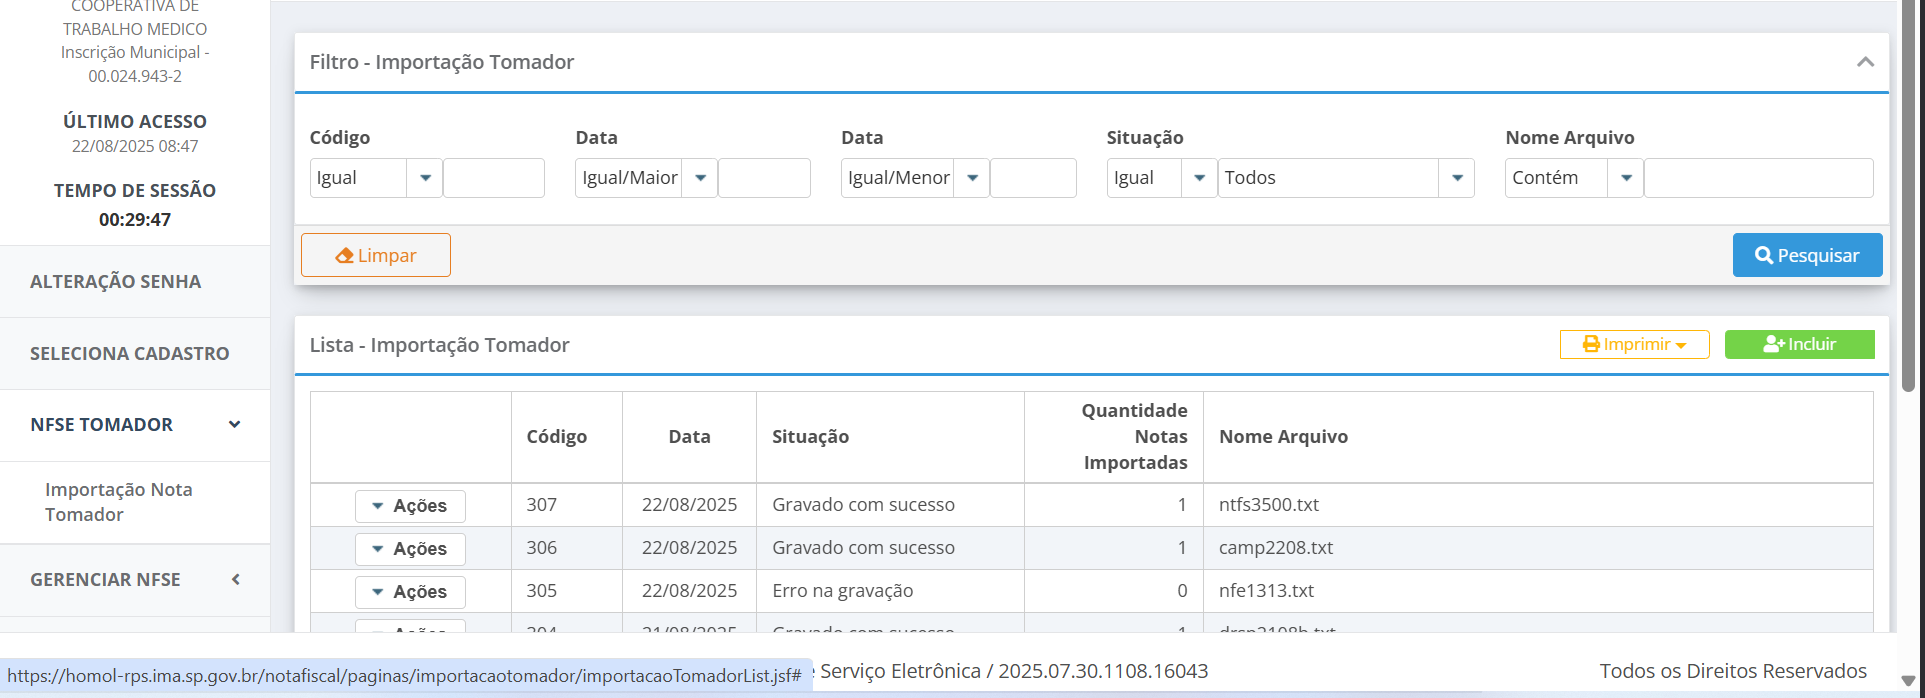Open ALTERAÇÃO SENHA menu item
1925x698 pixels.
[116, 282]
